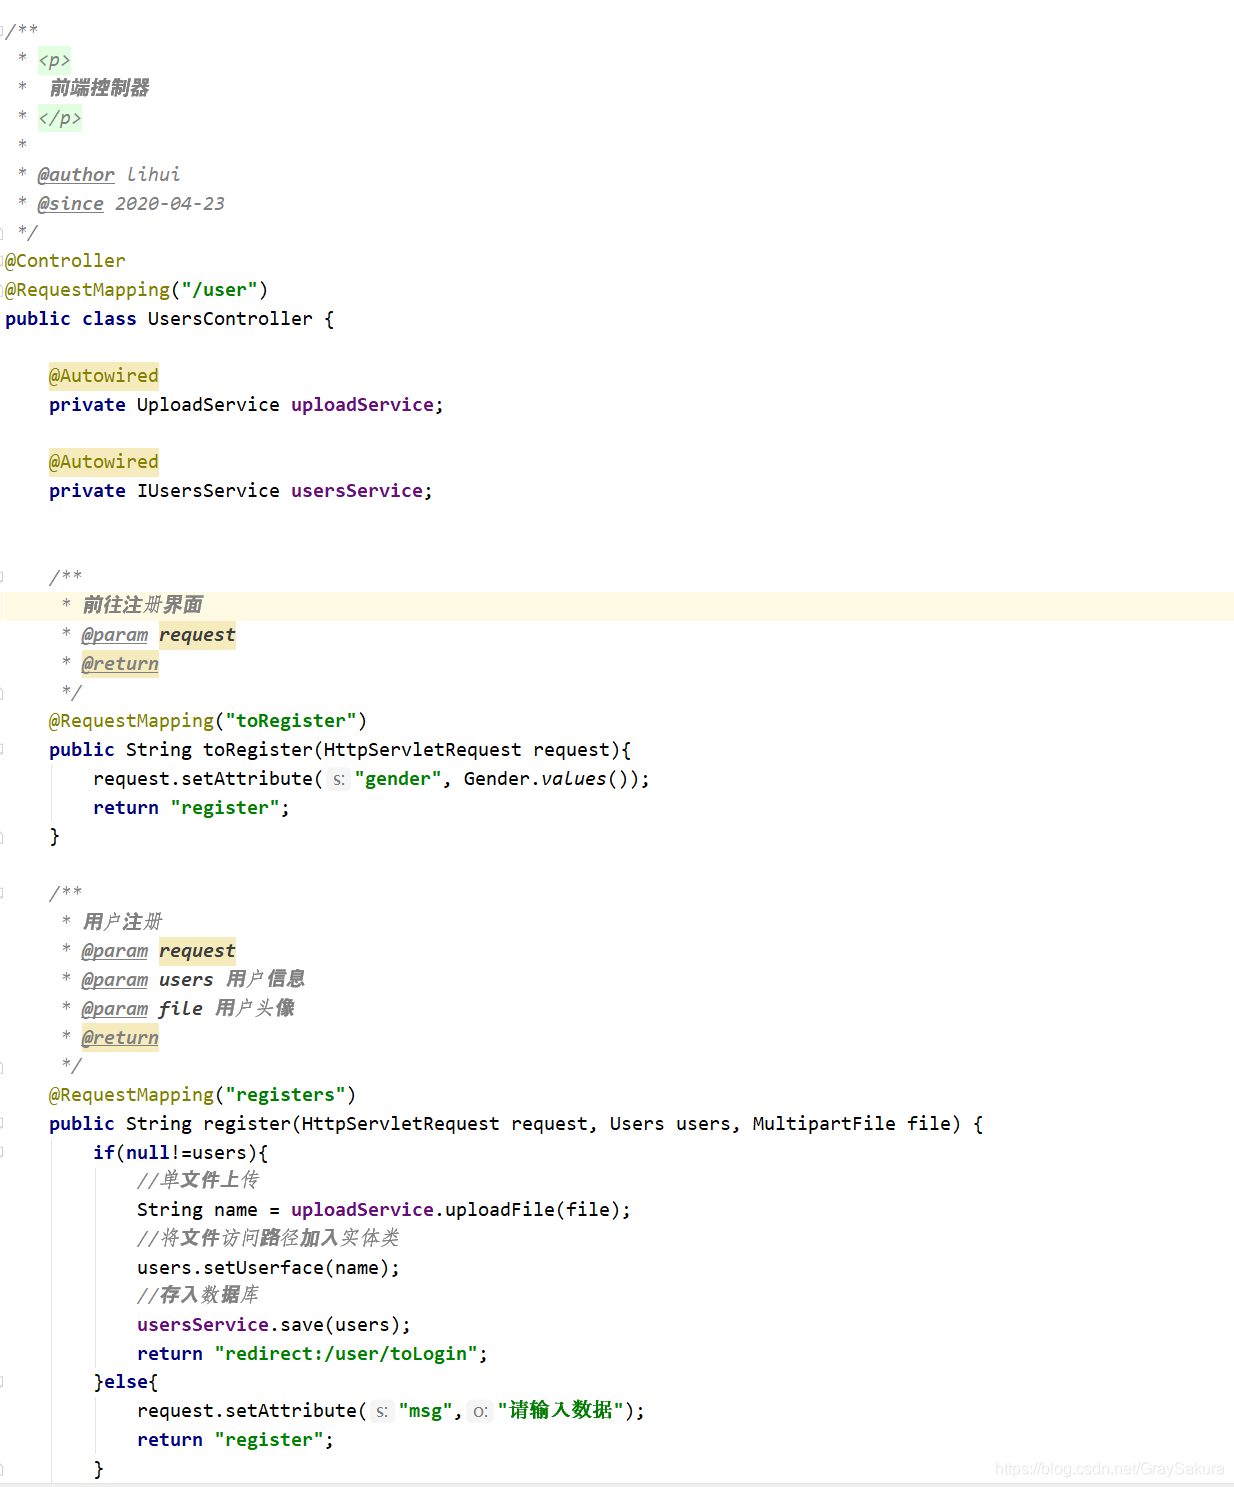Image resolution: width=1234 pixels, height=1487 pixels.
Task: Select the UploadService type in field declaration
Action: 208,405
